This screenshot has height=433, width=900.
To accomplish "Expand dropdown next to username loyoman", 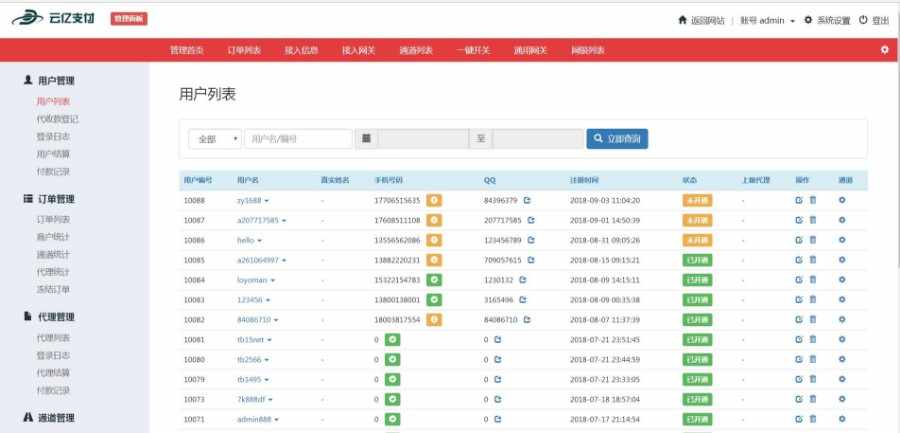I will (273, 280).
